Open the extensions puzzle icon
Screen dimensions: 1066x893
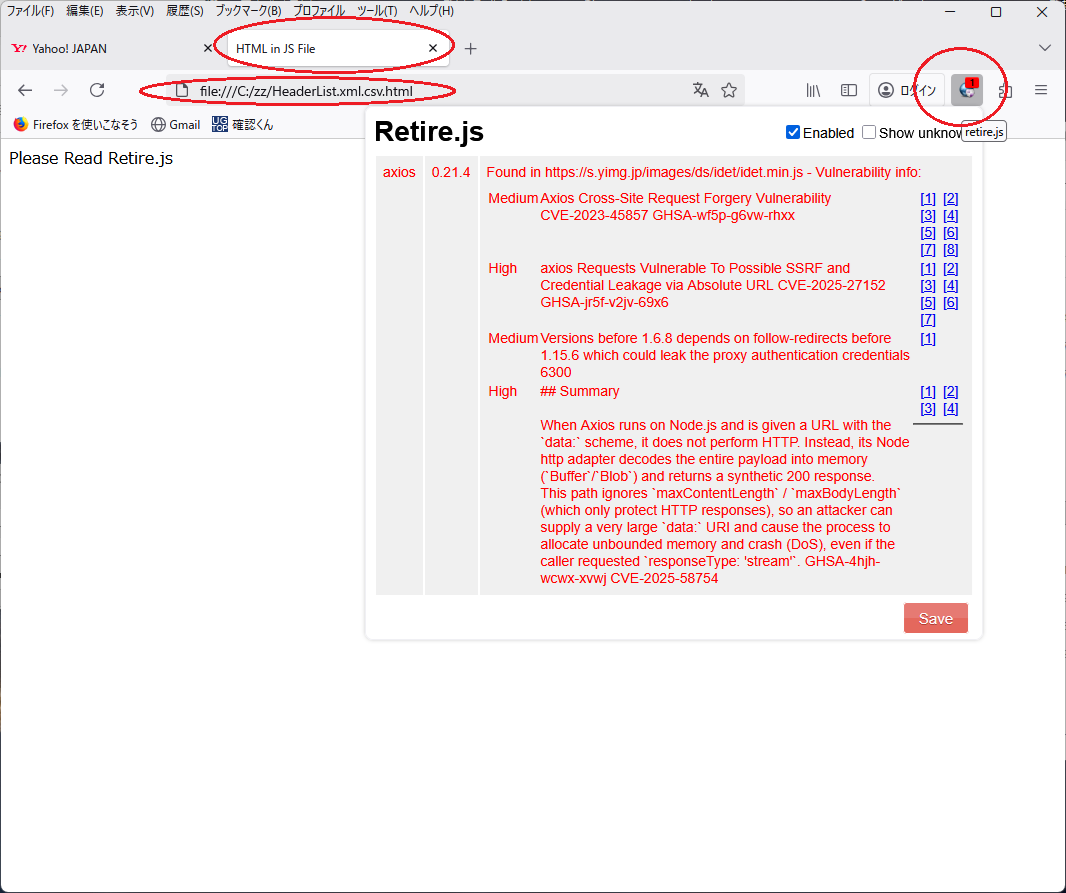[x=1005, y=90]
